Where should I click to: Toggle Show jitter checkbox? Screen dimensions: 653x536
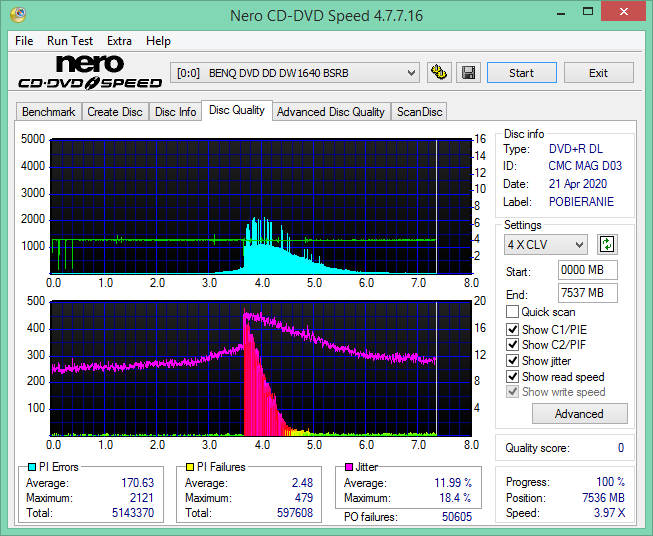tap(512, 361)
